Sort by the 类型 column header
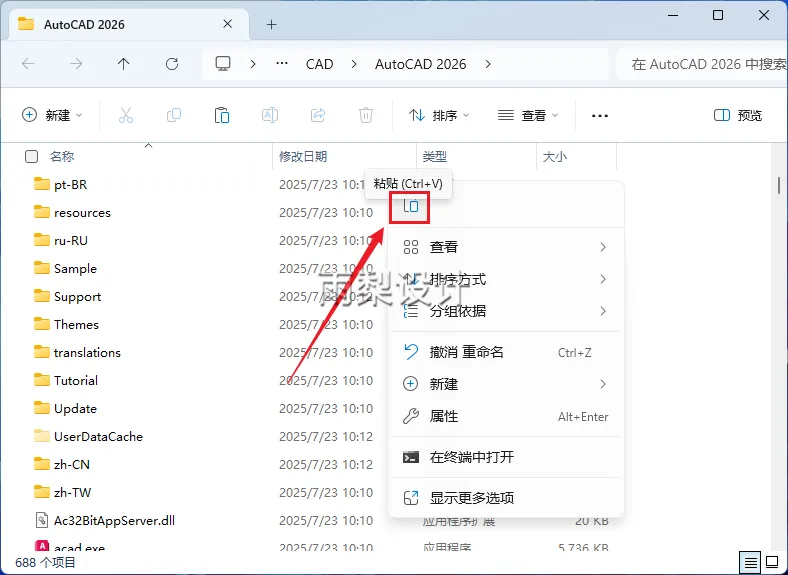The width and height of the screenshot is (788, 575). (435, 157)
